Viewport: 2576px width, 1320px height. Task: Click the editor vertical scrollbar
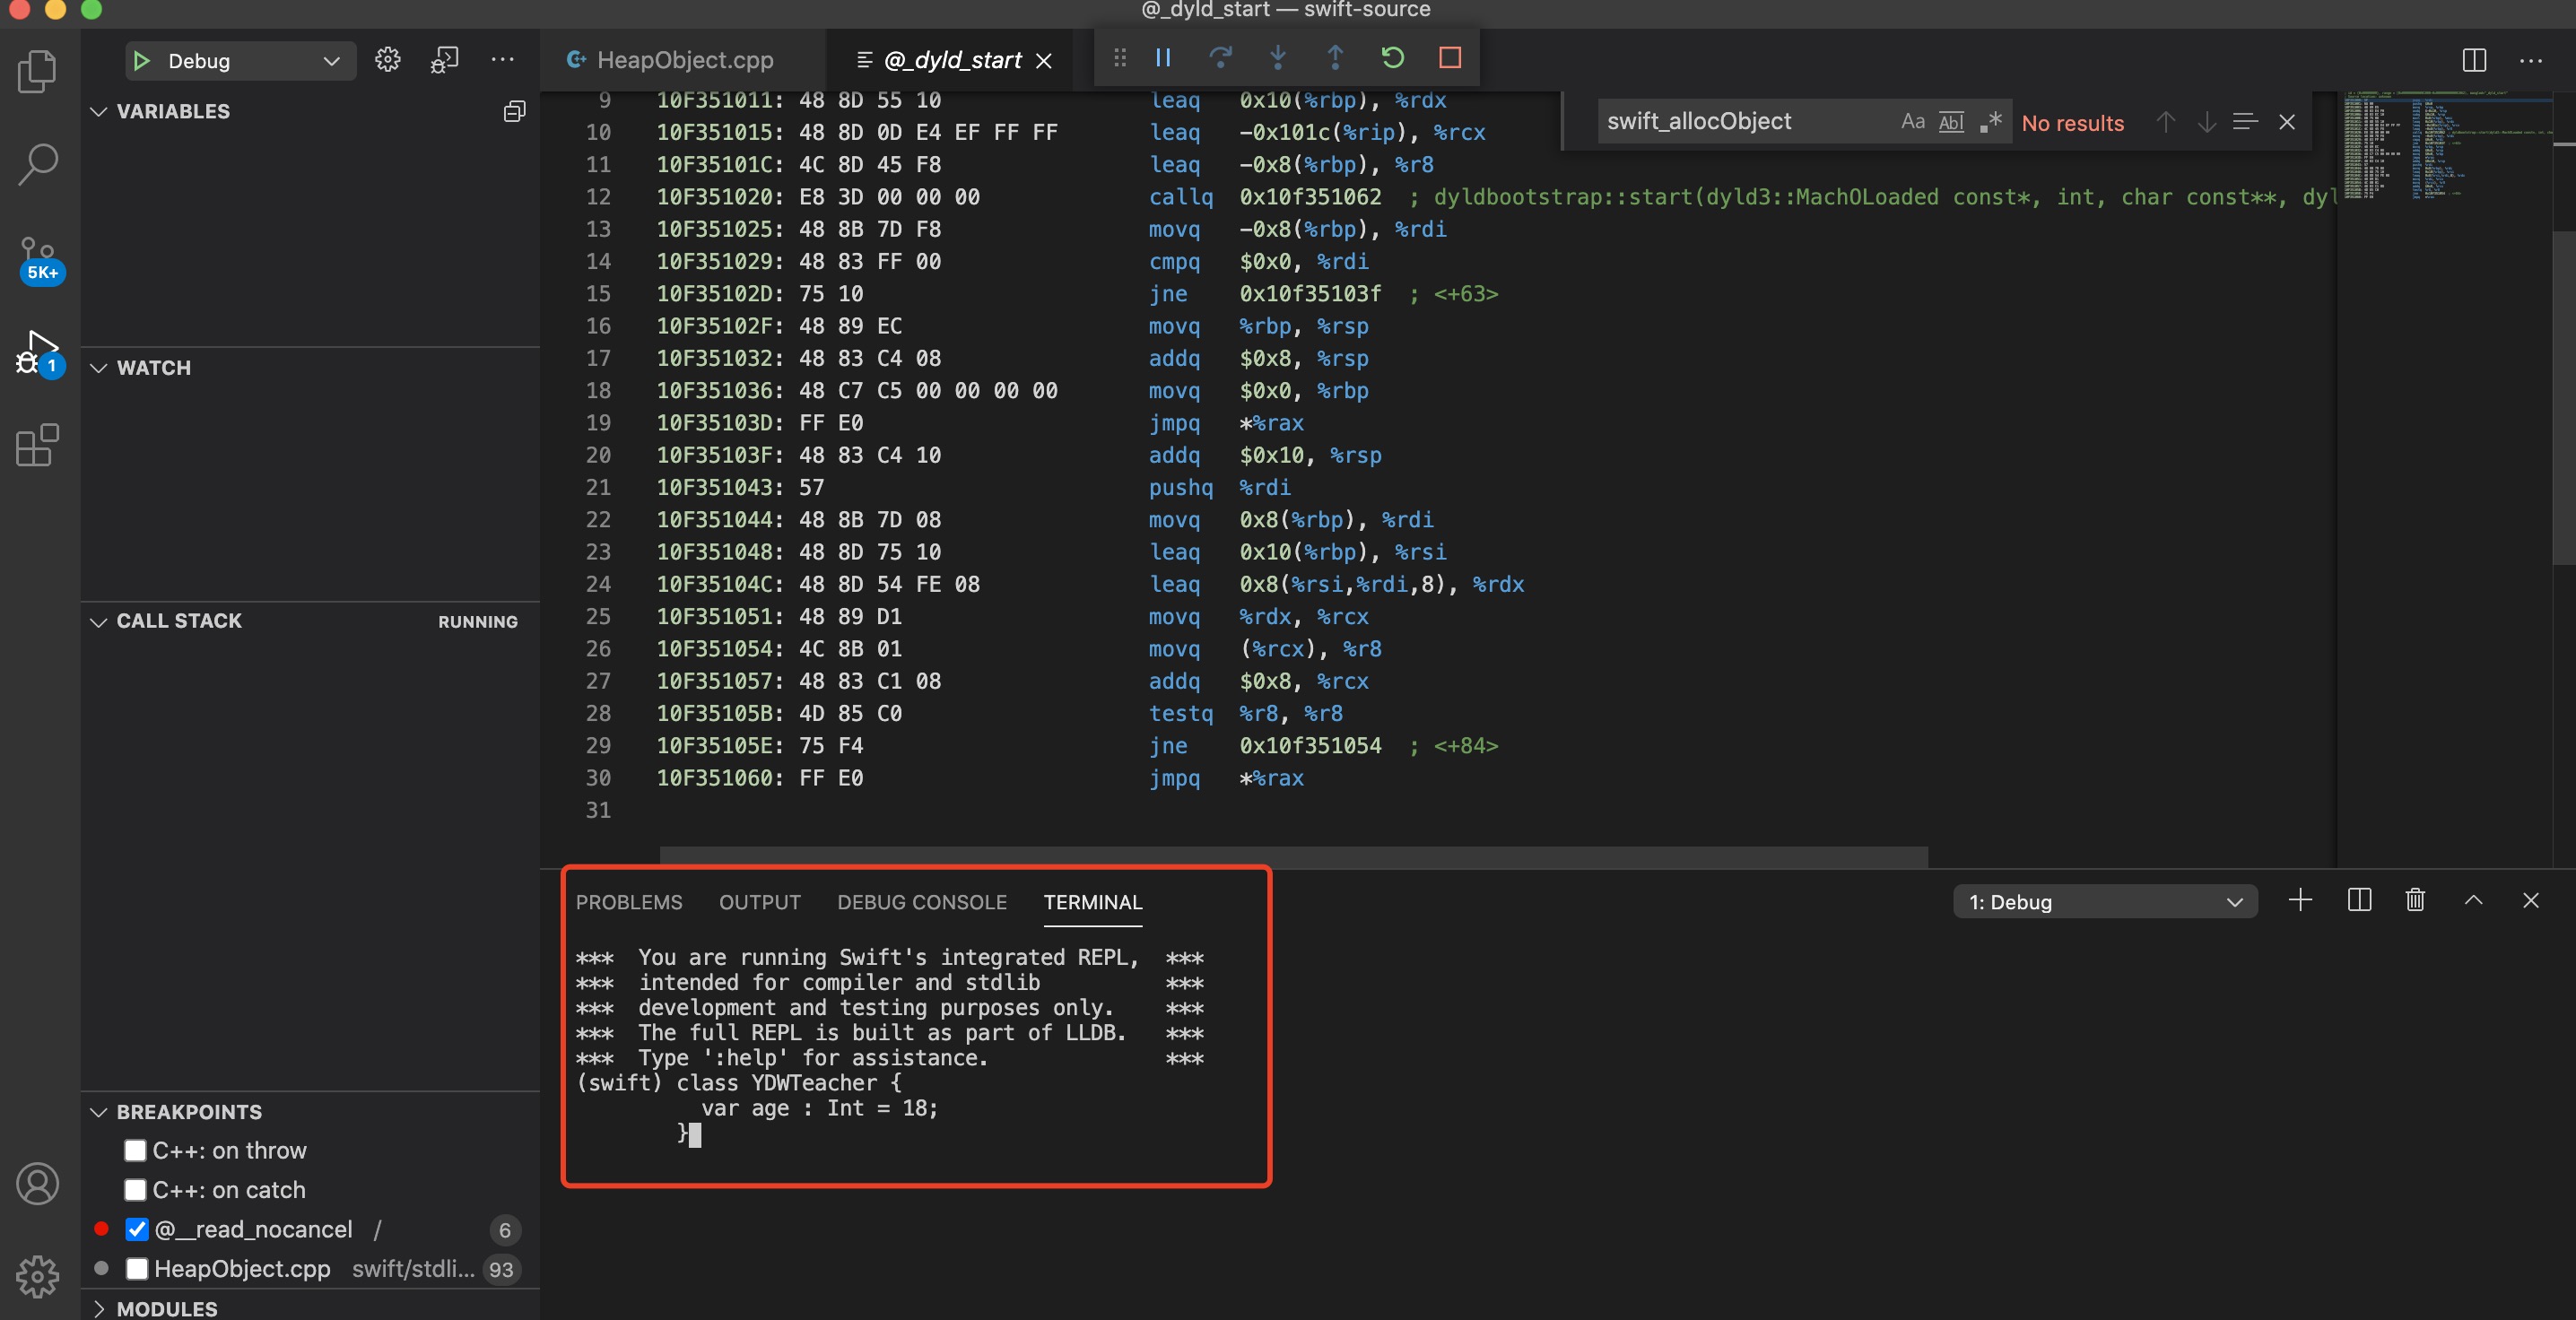2564,398
